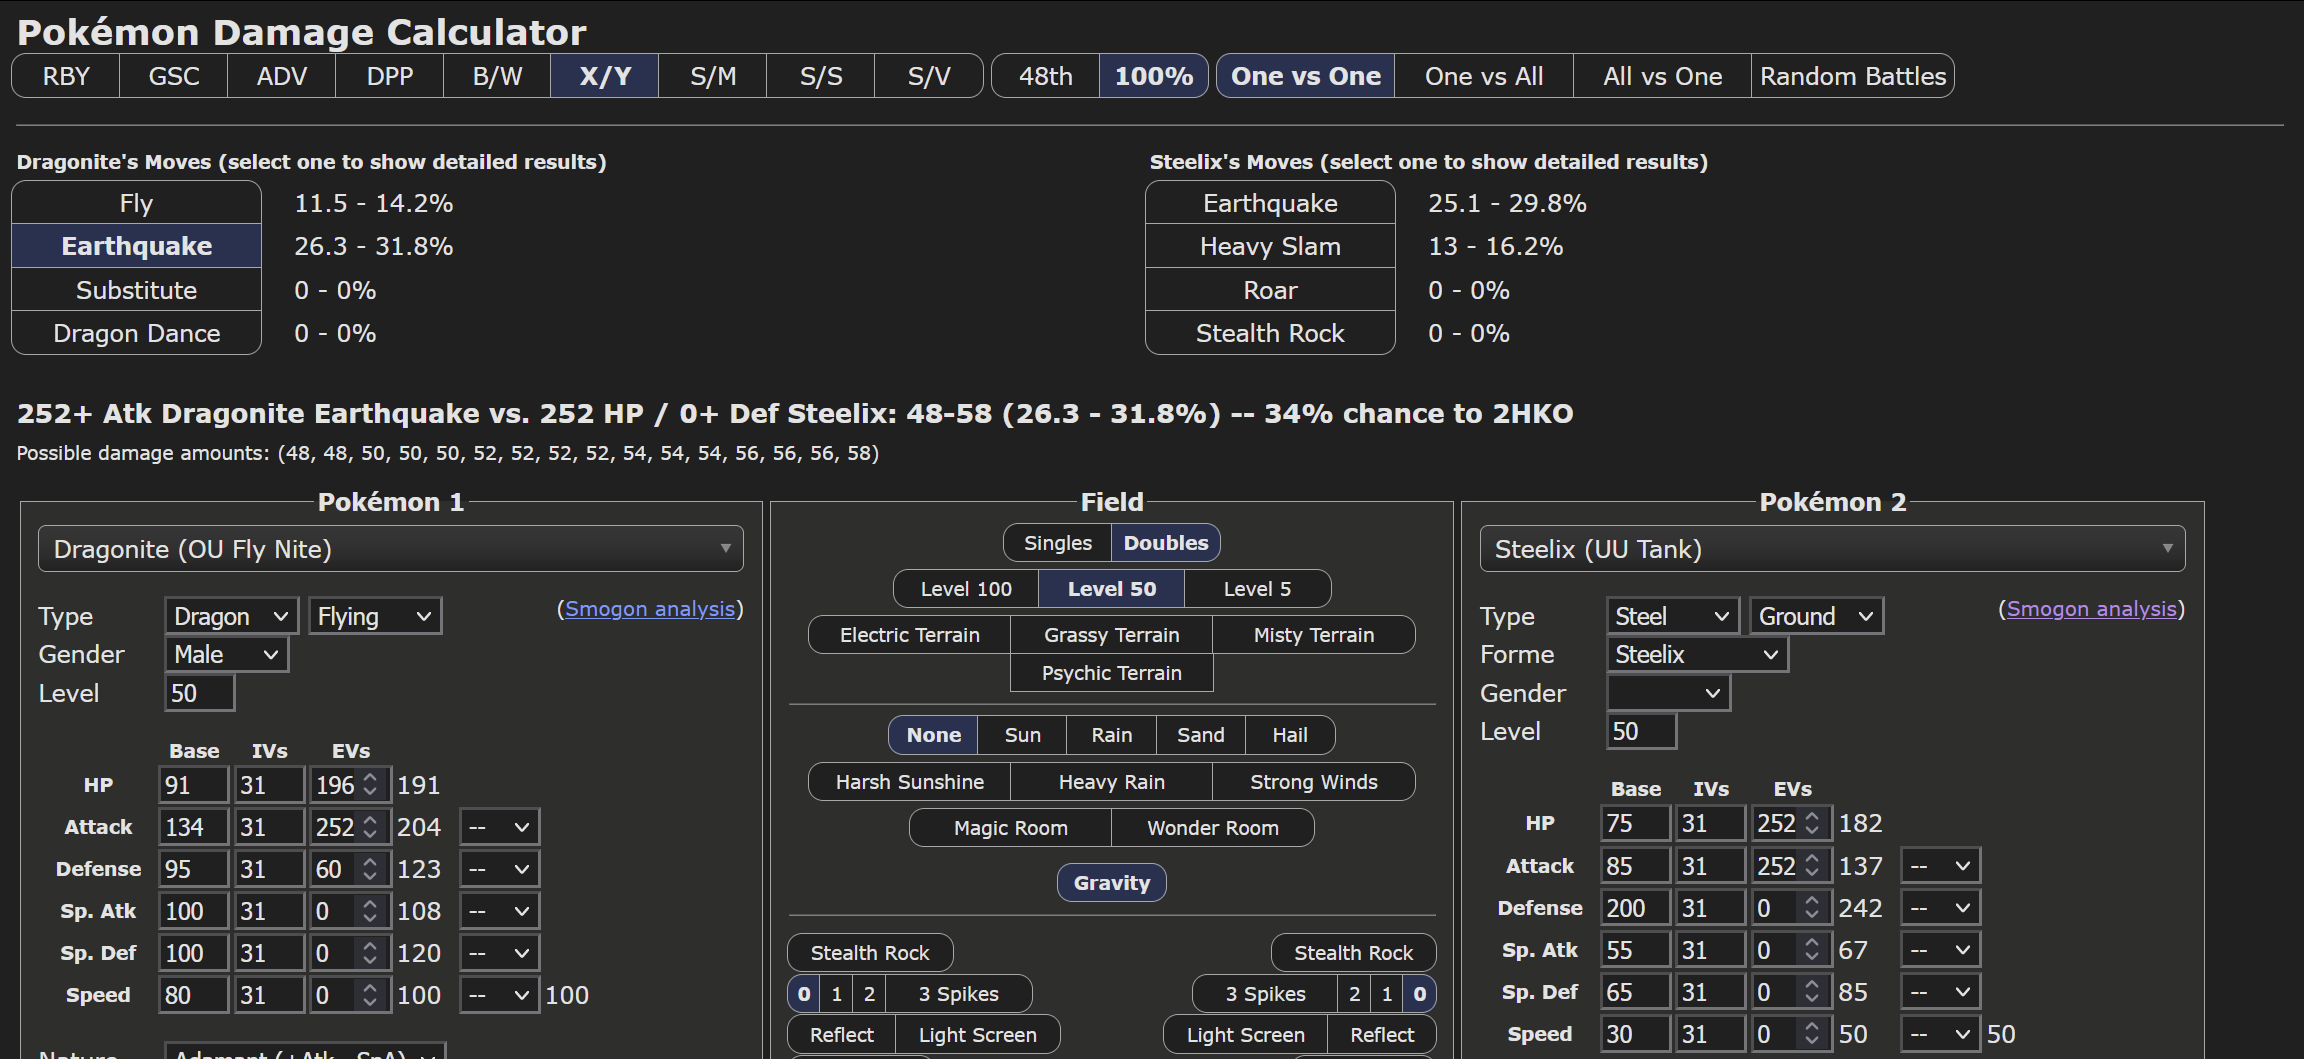Click Dragonite's HP EVs stepper arrows
This screenshot has width=2304, height=1059.
[371, 785]
